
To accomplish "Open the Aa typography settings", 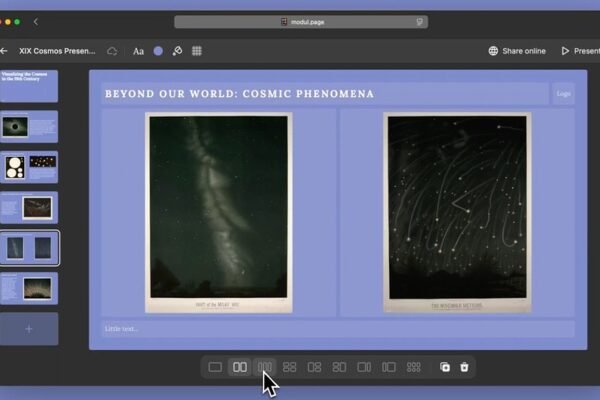I will 139,51.
